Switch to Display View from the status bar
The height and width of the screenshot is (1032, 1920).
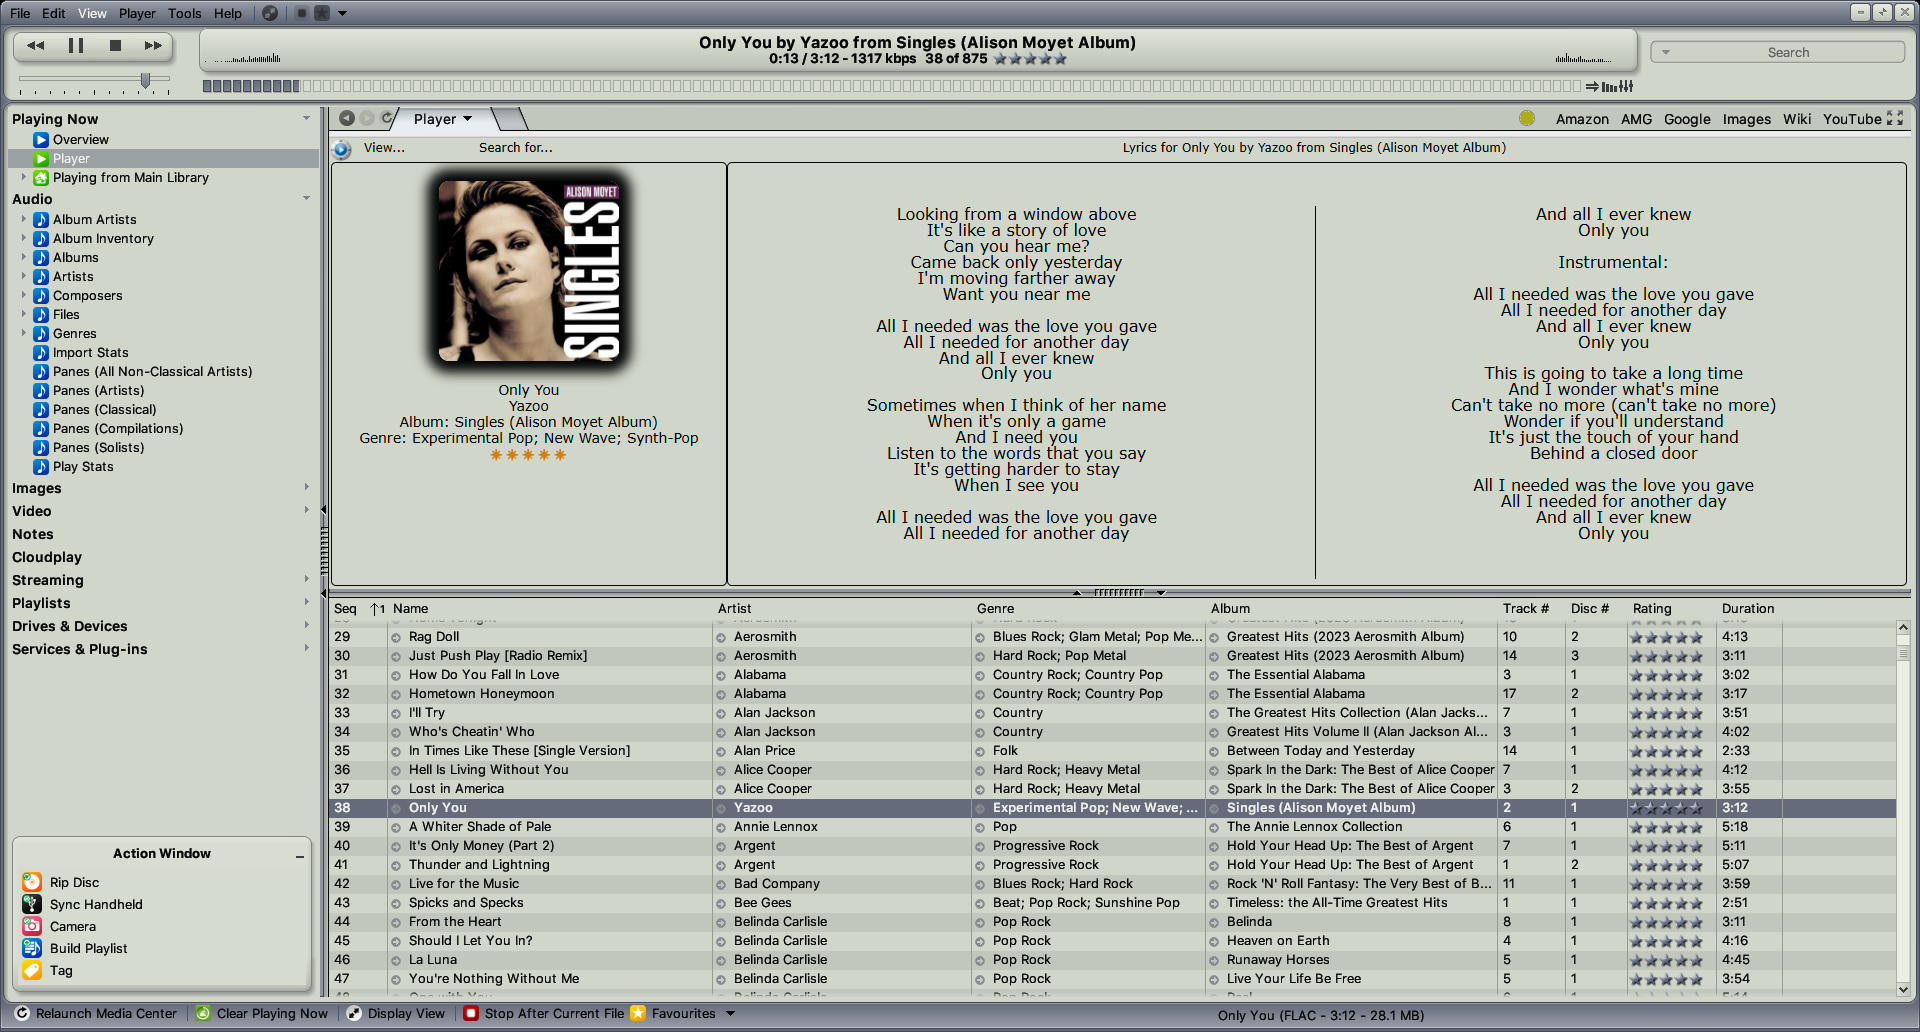[395, 1013]
